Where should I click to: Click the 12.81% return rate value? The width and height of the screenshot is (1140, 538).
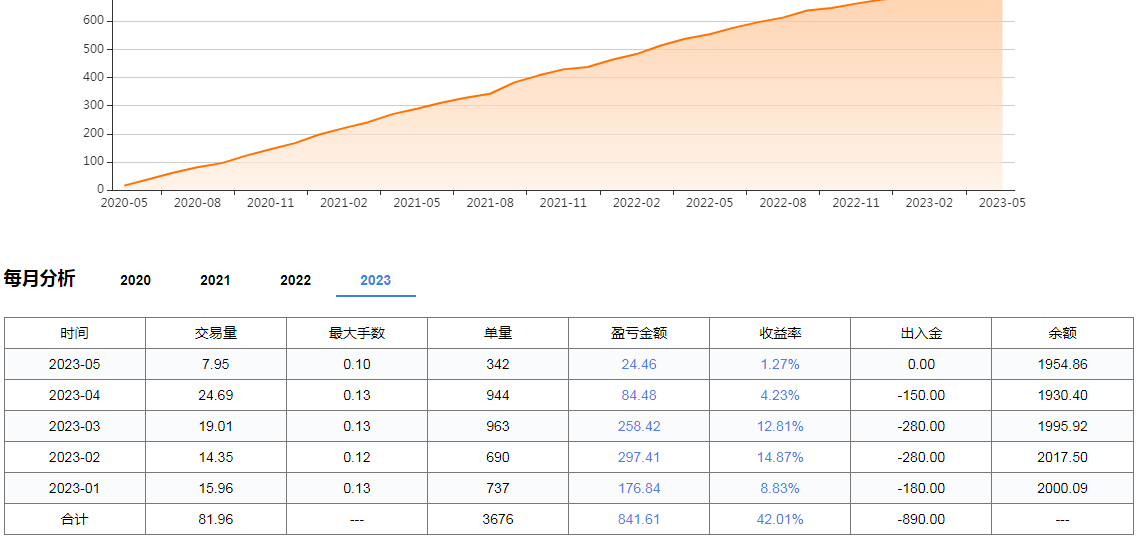click(780, 427)
